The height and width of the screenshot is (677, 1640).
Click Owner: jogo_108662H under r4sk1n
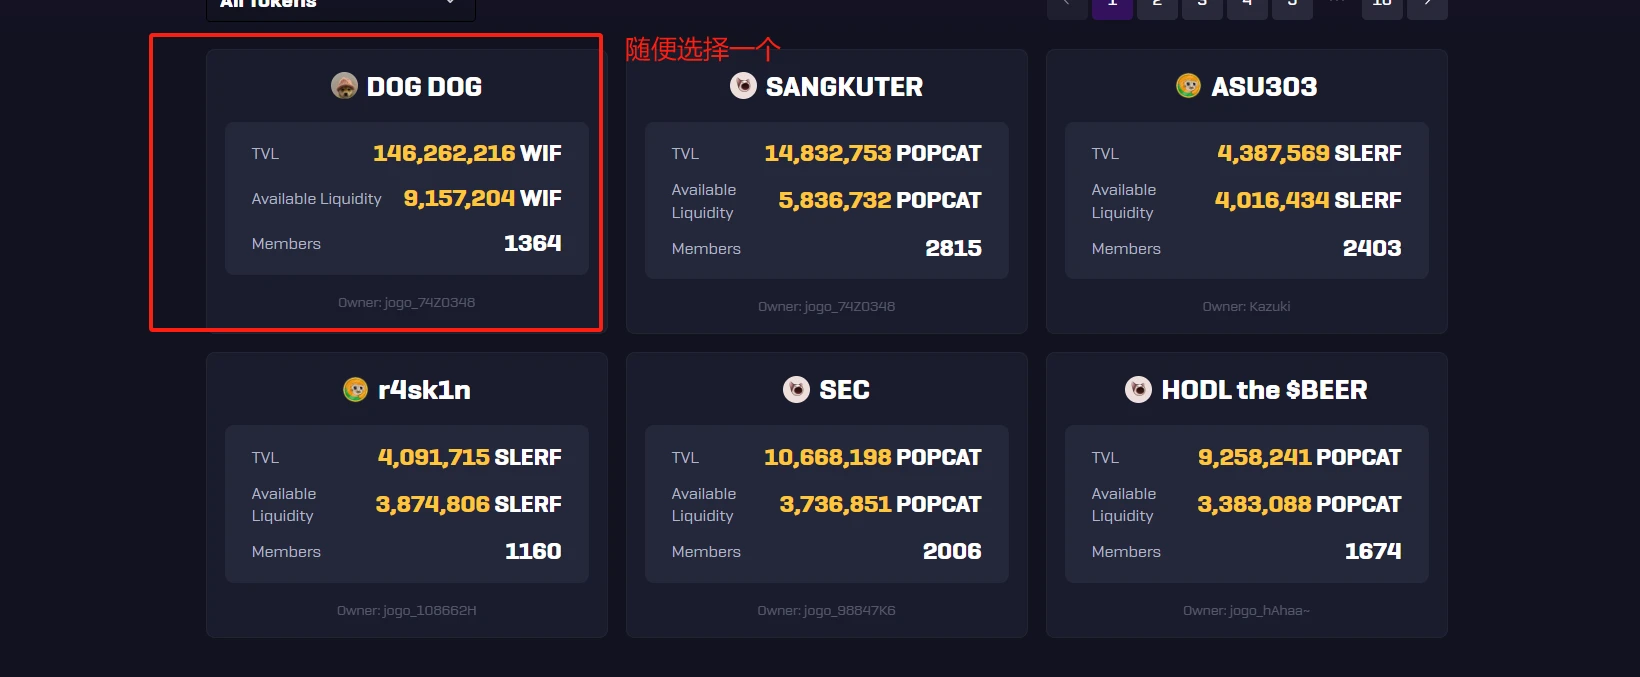[406, 611]
